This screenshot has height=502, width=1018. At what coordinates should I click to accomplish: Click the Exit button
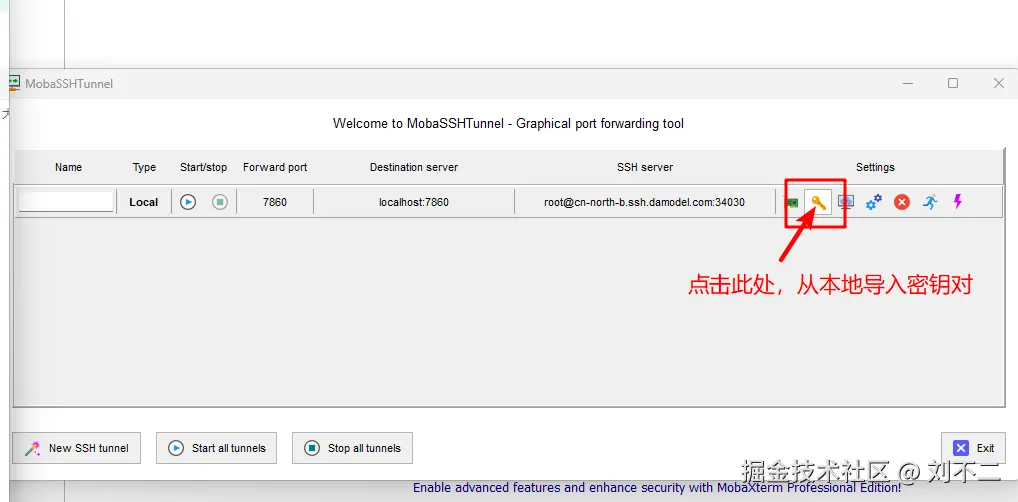pyautogui.click(x=973, y=448)
